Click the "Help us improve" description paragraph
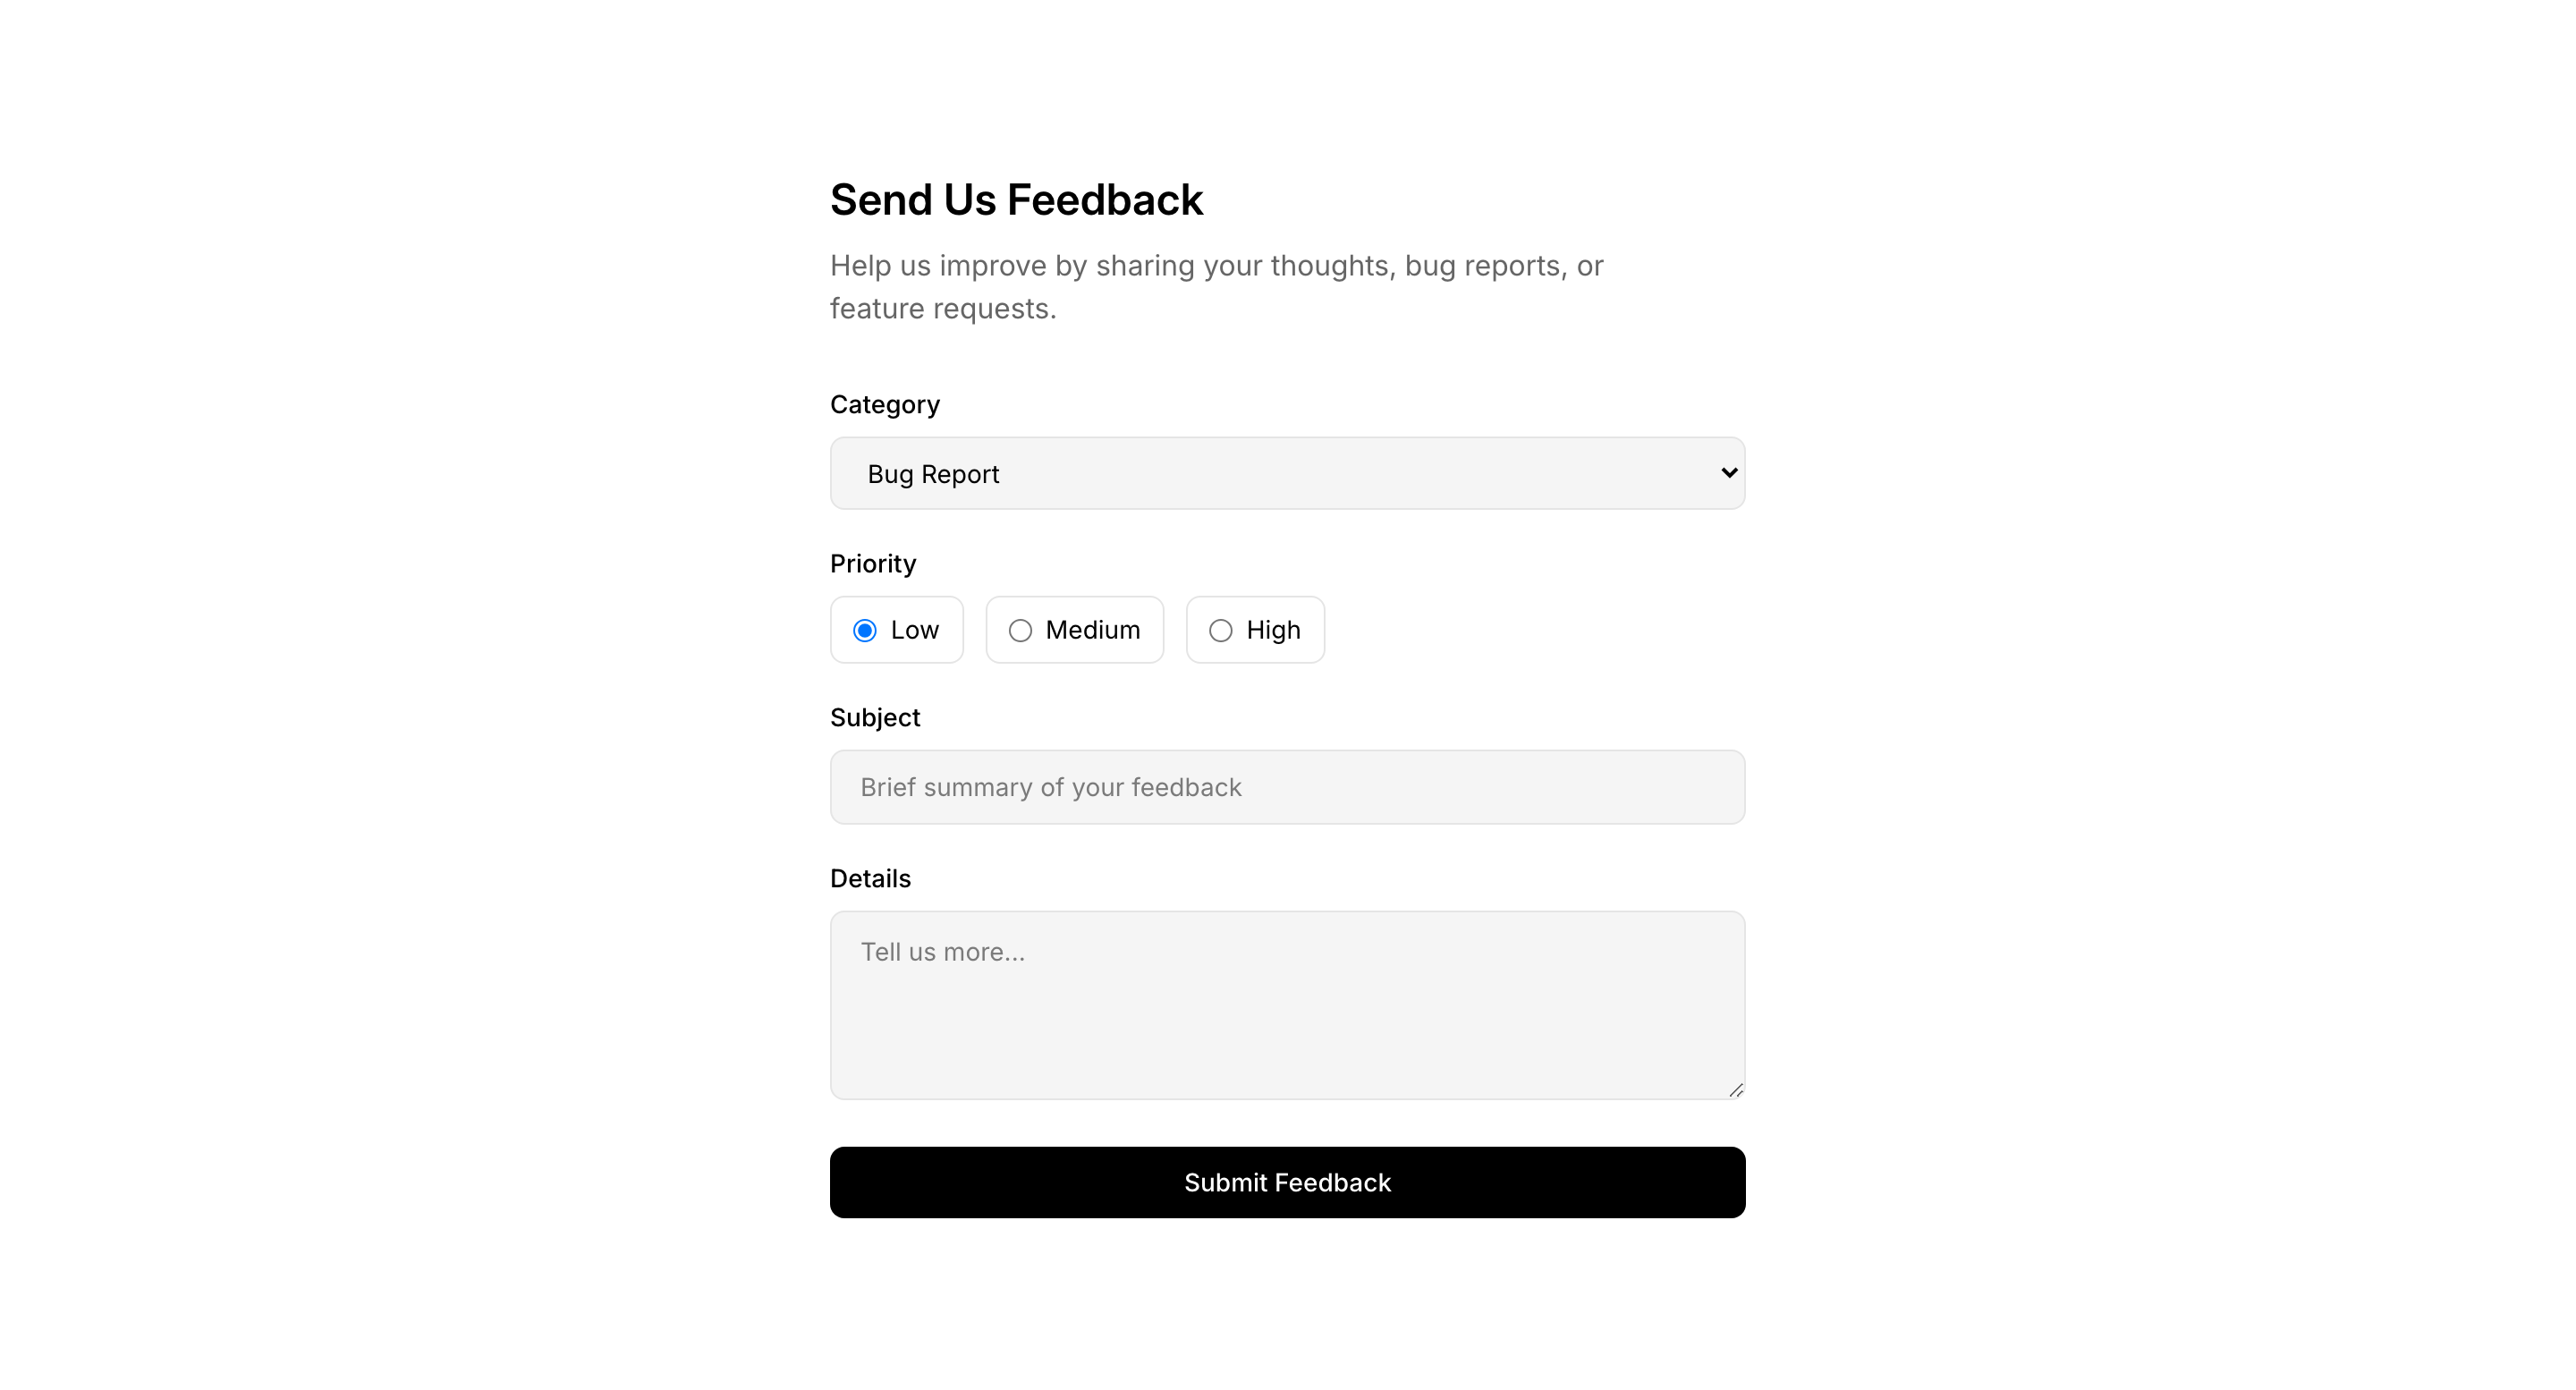The height and width of the screenshot is (1390, 2576). [x=1216, y=287]
